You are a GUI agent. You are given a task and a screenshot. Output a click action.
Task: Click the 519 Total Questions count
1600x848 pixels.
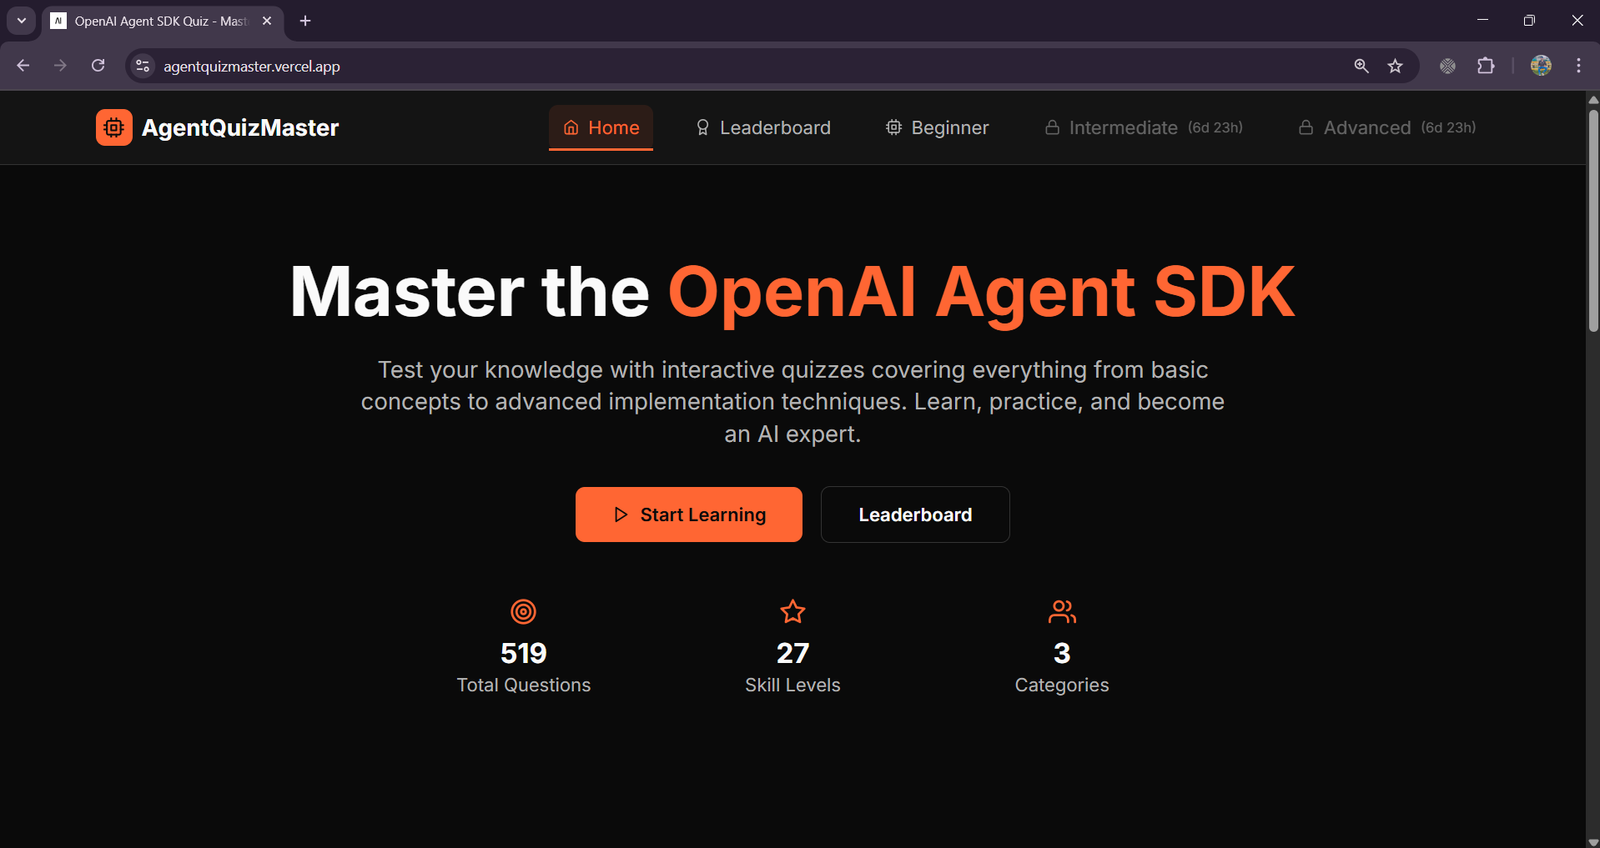(x=523, y=653)
